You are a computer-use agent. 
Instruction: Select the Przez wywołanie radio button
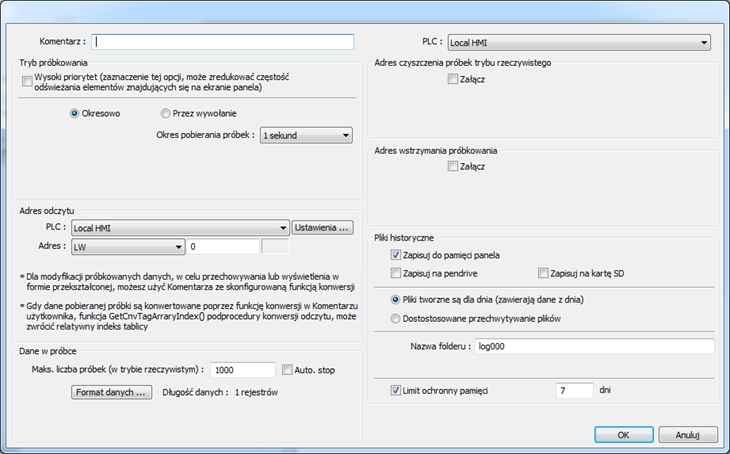[x=165, y=113]
